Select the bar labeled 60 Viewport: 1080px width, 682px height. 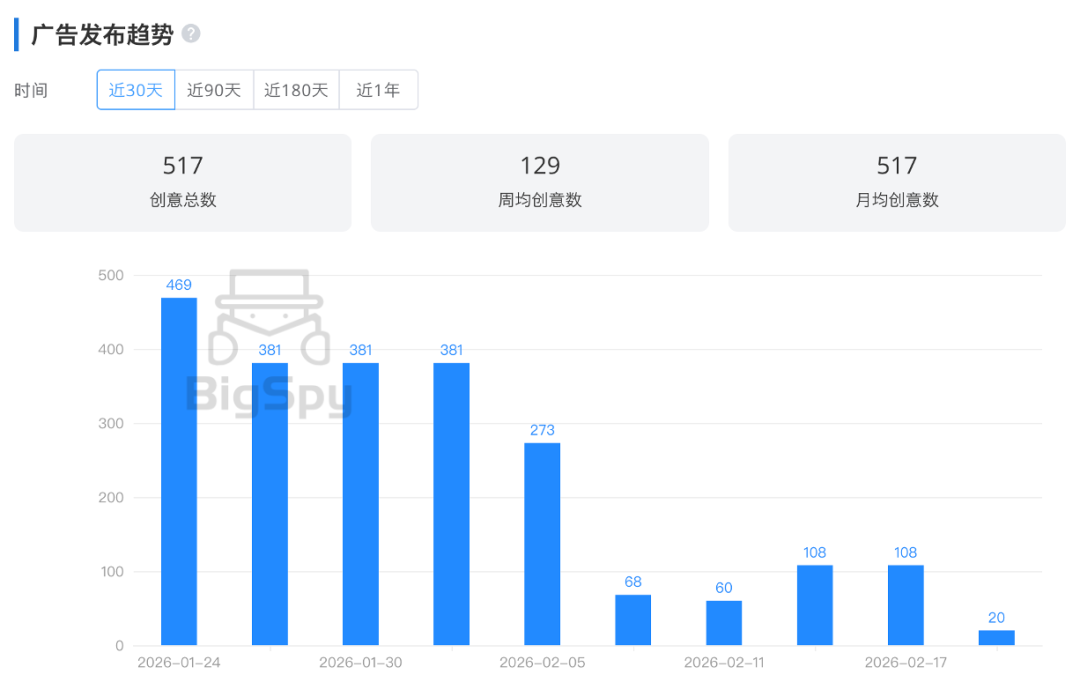(723, 623)
